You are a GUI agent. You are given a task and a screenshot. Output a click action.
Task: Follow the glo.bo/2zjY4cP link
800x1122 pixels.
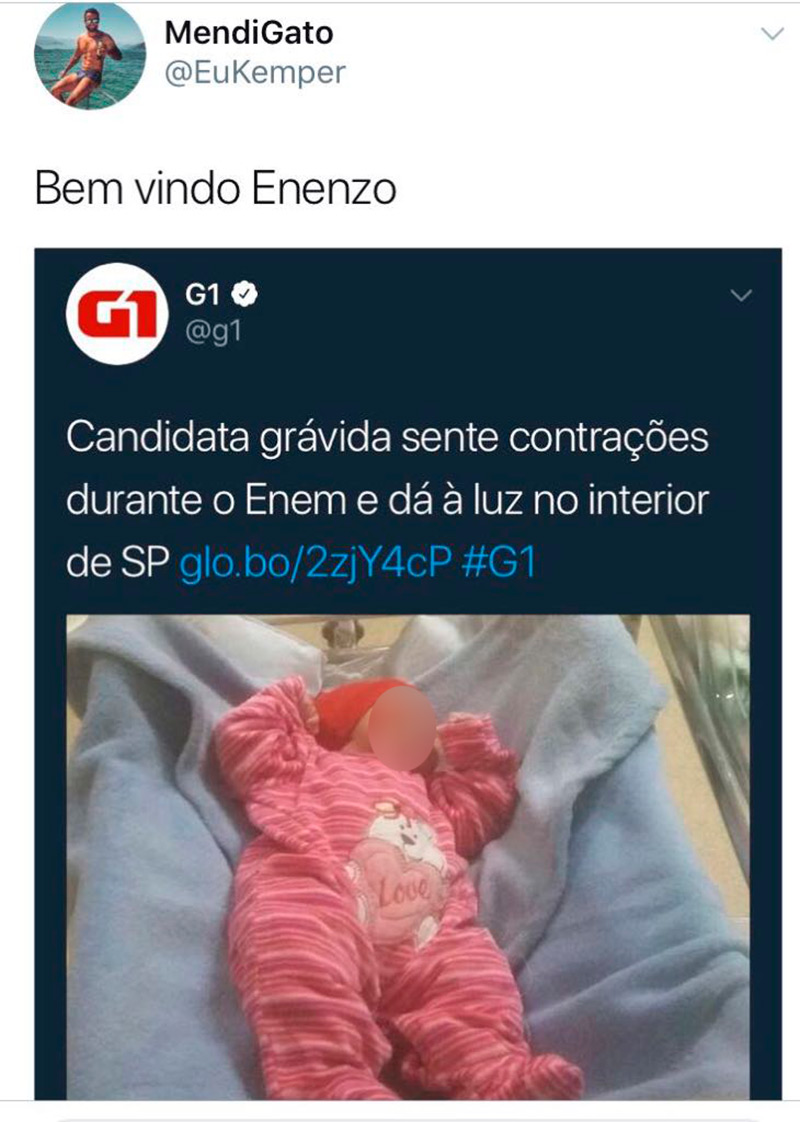(315, 564)
